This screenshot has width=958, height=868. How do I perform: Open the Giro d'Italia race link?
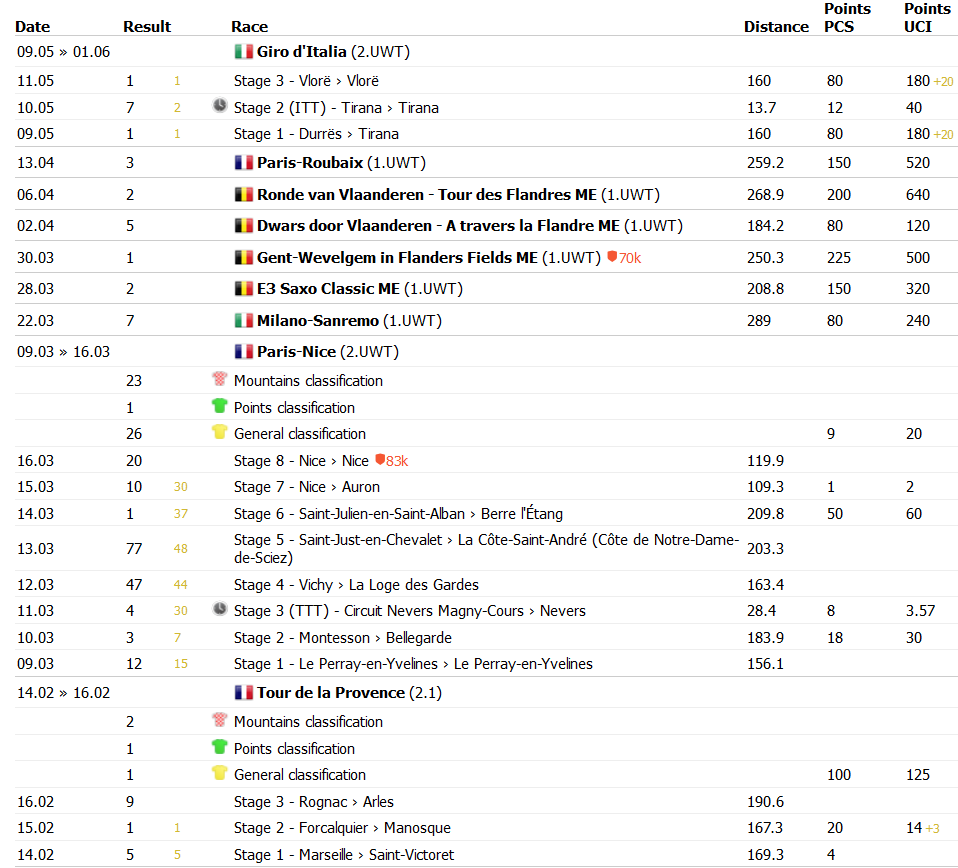pyautogui.click(x=302, y=52)
